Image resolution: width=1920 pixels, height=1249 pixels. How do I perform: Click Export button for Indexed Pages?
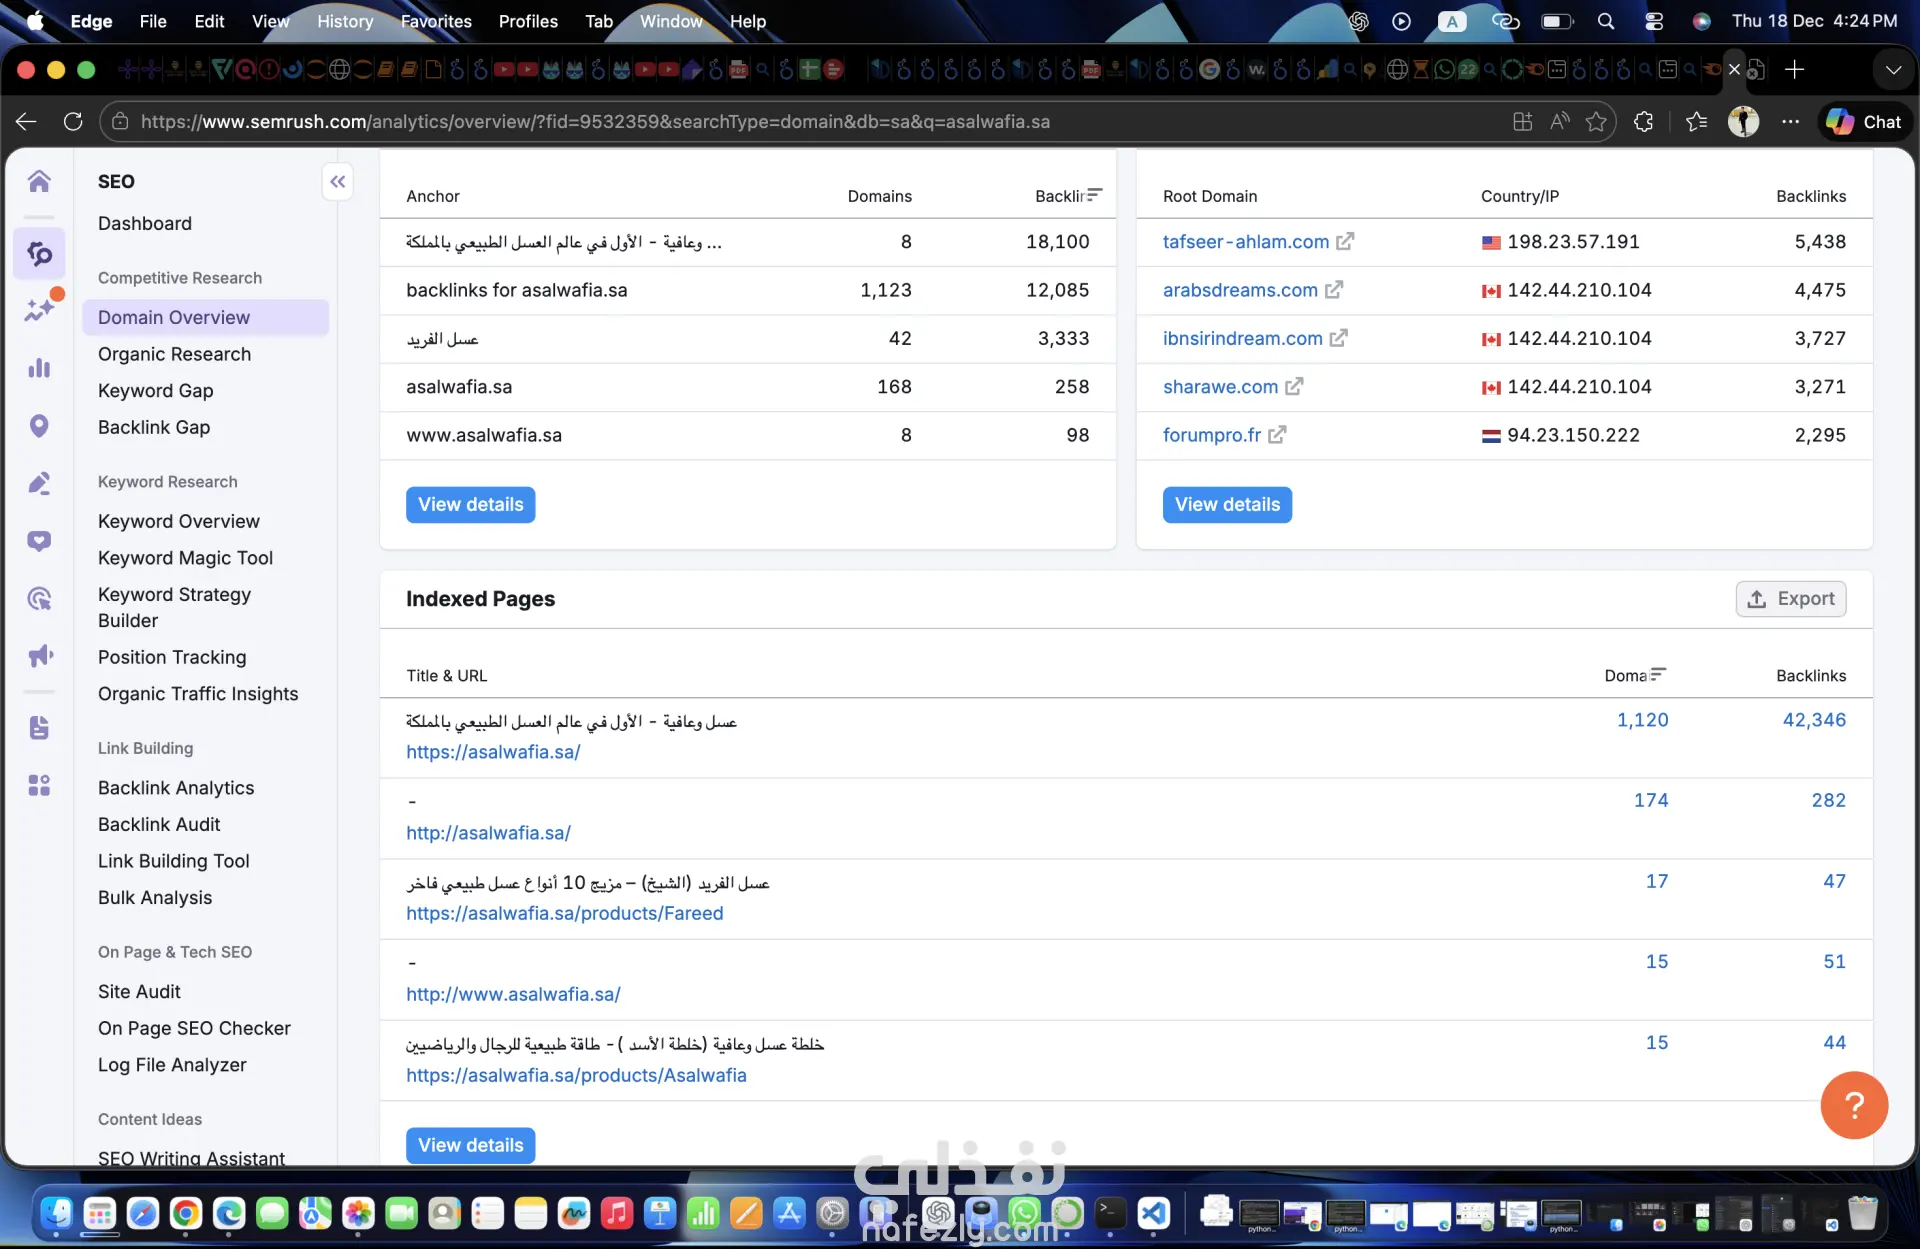coord(1790,599)
